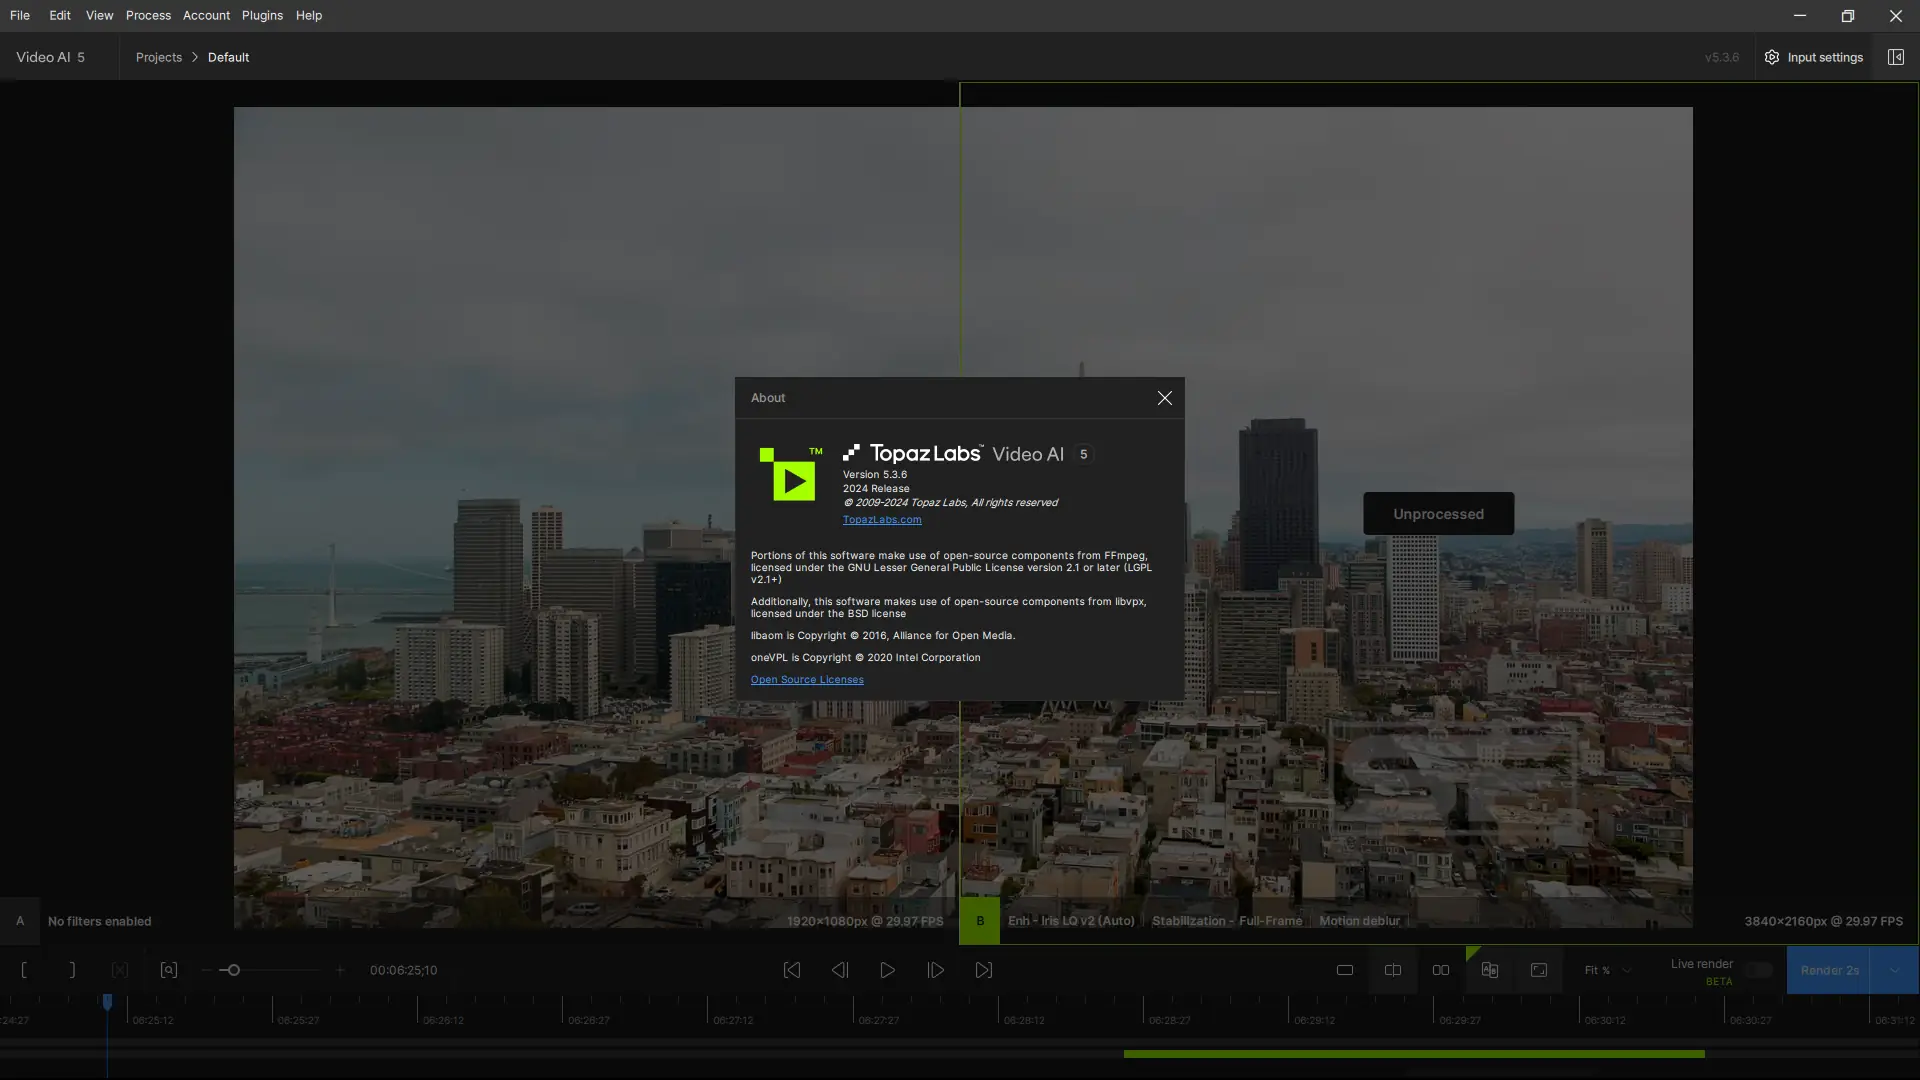Switch to single view layout

[x=1344, y=970]
